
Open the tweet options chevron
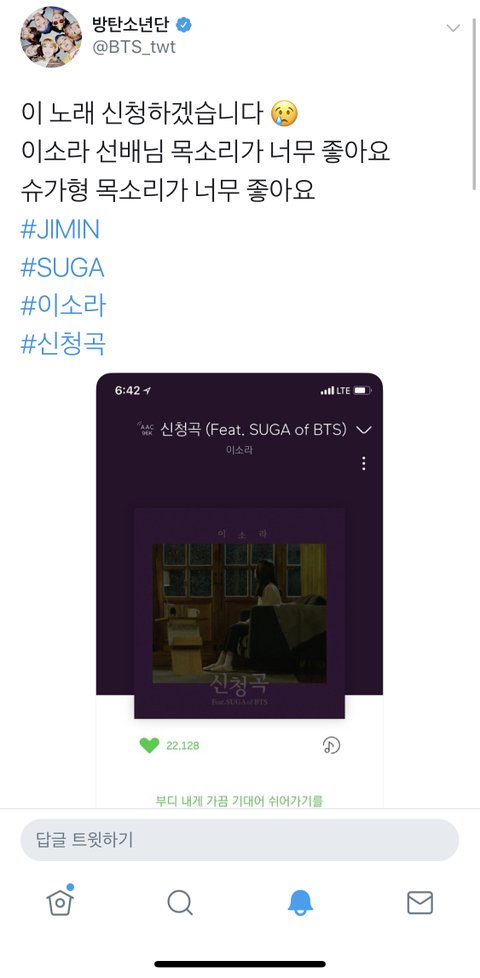(453, 28)
